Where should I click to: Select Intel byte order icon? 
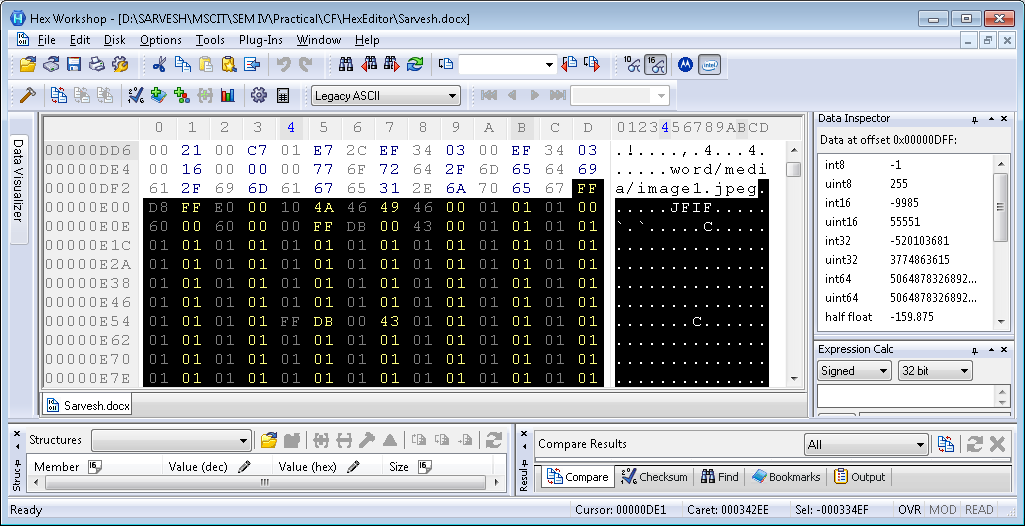pos(709,64)
